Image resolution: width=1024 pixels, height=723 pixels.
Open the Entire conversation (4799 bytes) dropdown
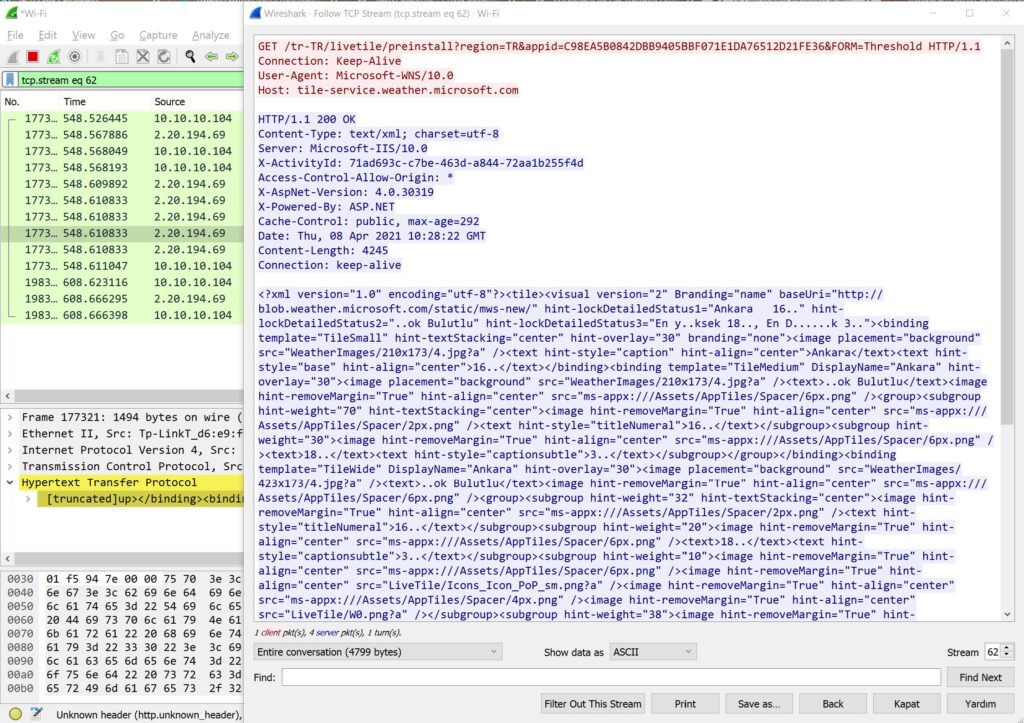click(377, 652)
